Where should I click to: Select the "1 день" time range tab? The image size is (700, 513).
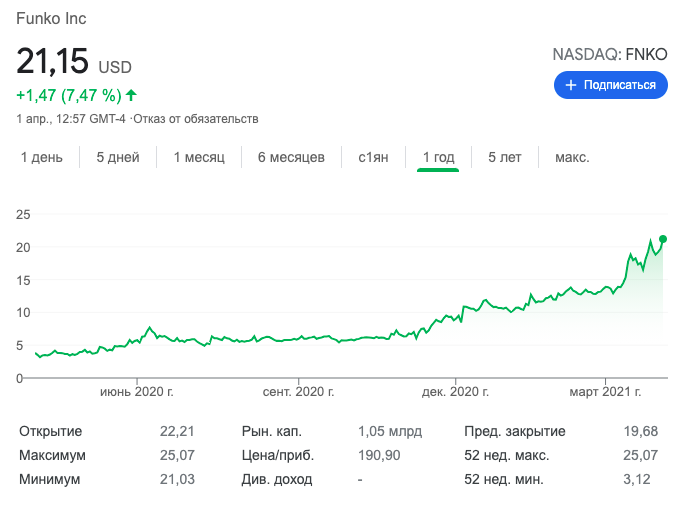point(42,158)
